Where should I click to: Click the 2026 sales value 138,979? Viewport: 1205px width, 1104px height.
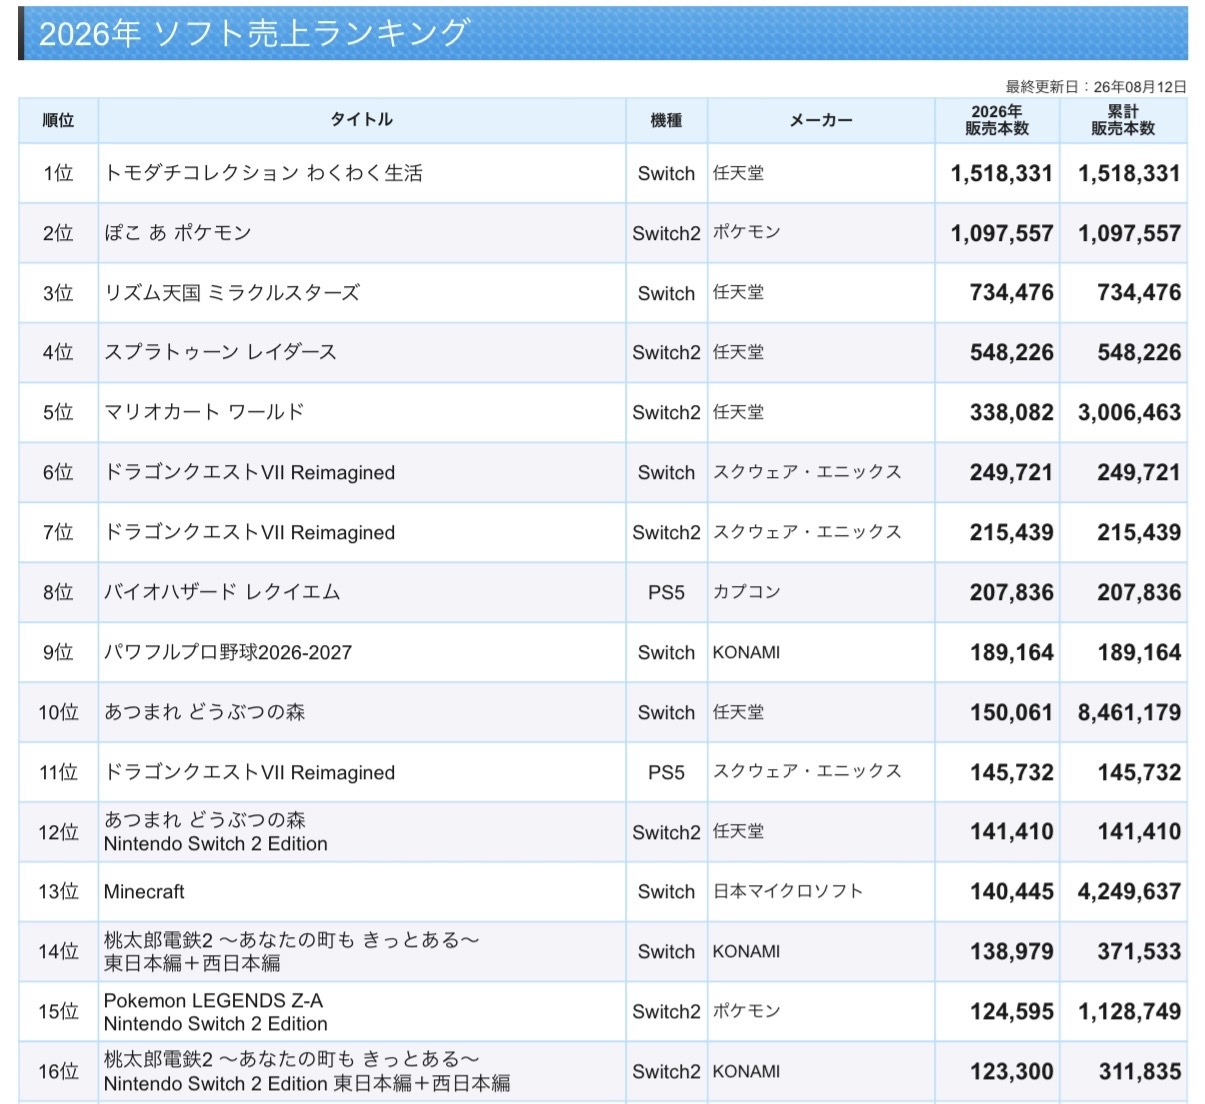coord(1011,951)
